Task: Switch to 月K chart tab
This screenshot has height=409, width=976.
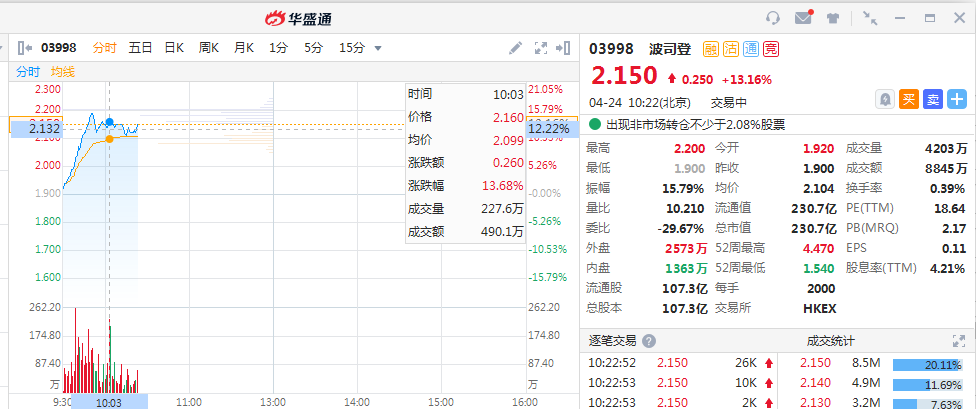Action: point(244,48)
